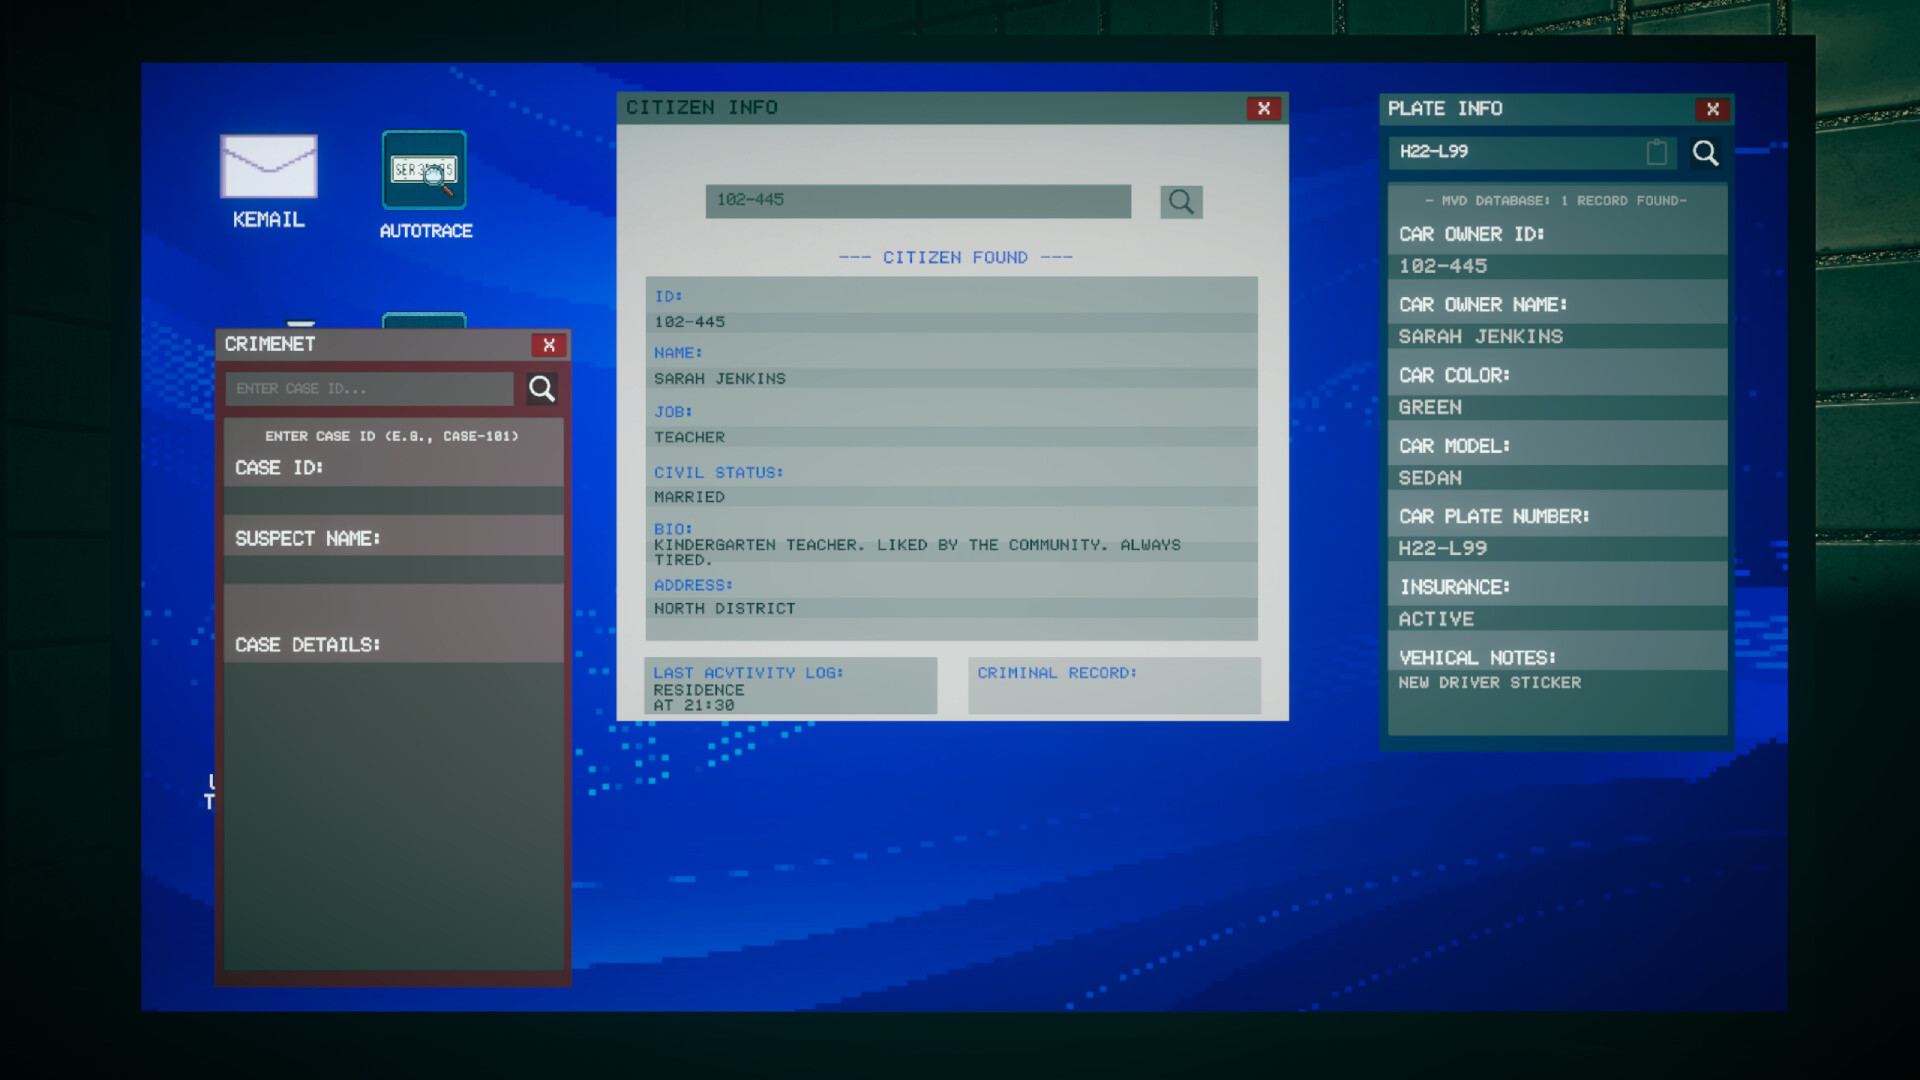Run the Citizen Info search magnifier
1920x1080 pixels.
[x=1181, y=202]
